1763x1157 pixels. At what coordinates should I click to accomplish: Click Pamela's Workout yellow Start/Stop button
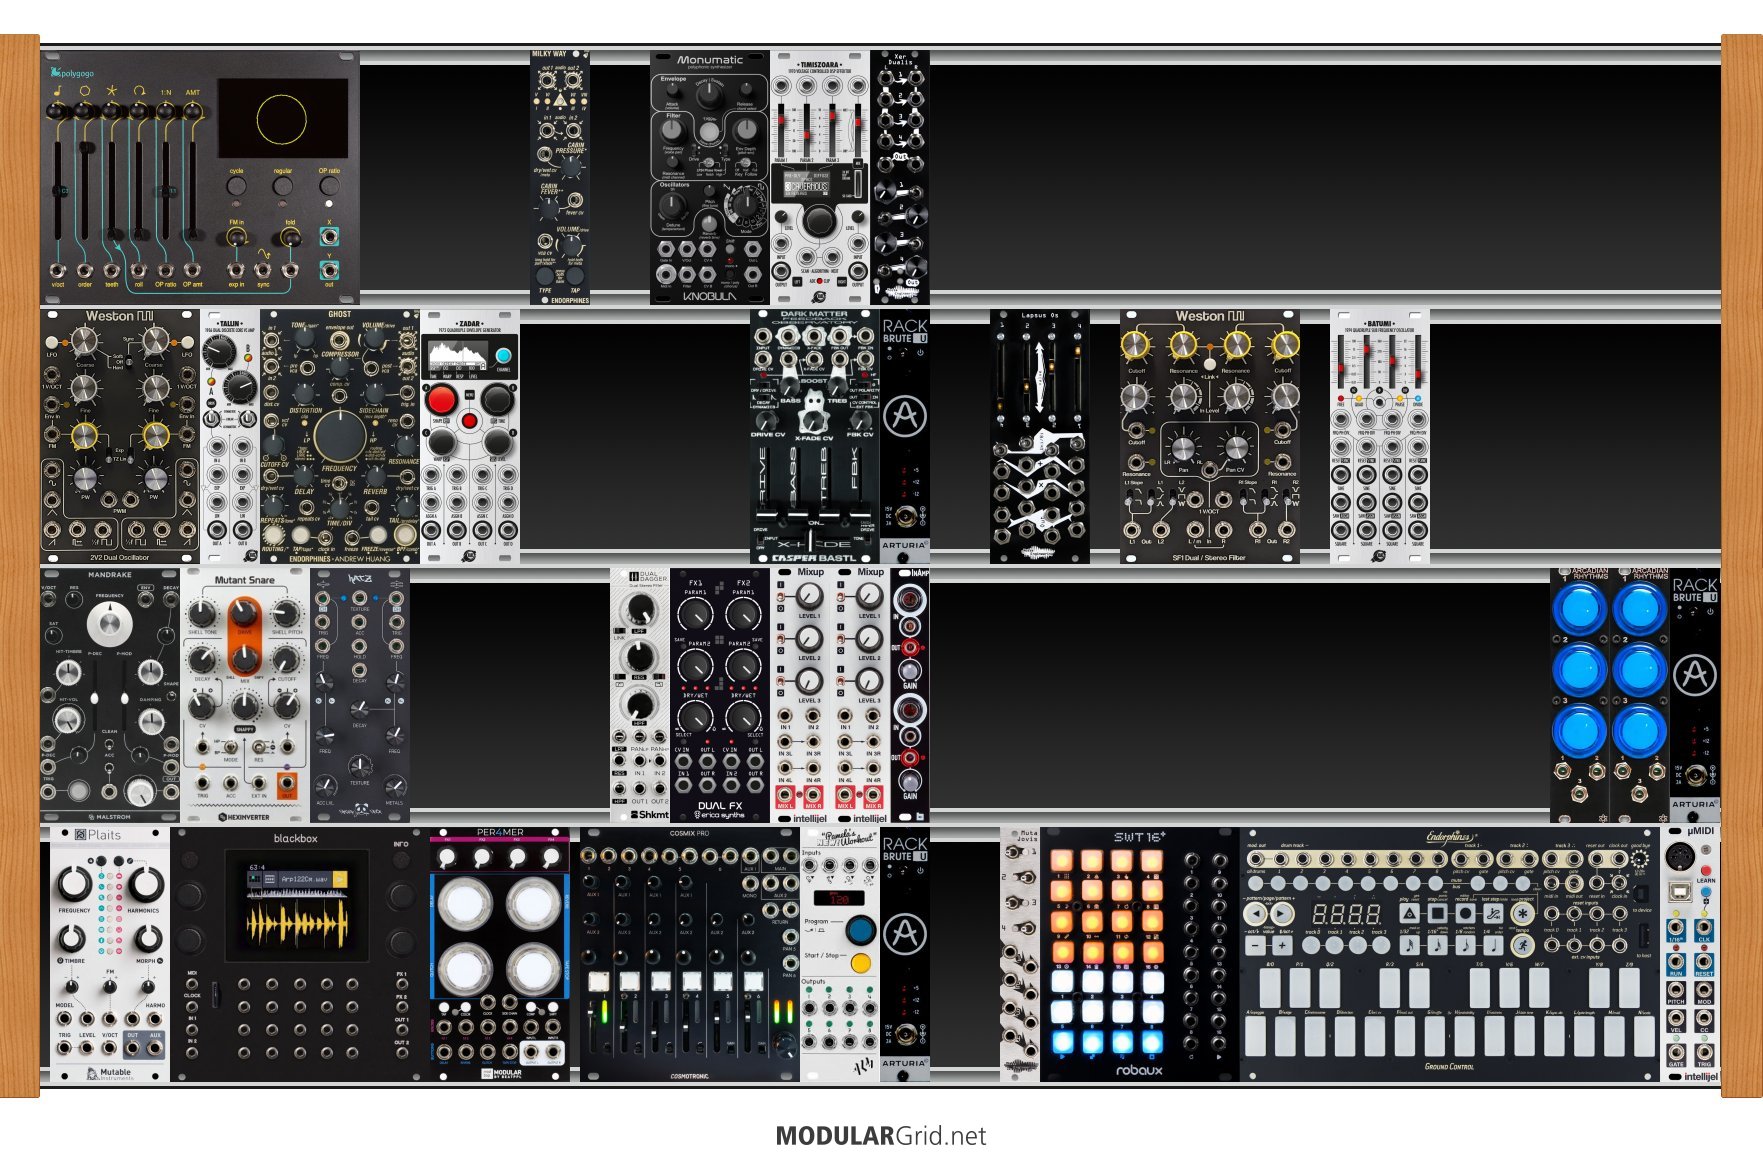point(860,963)
